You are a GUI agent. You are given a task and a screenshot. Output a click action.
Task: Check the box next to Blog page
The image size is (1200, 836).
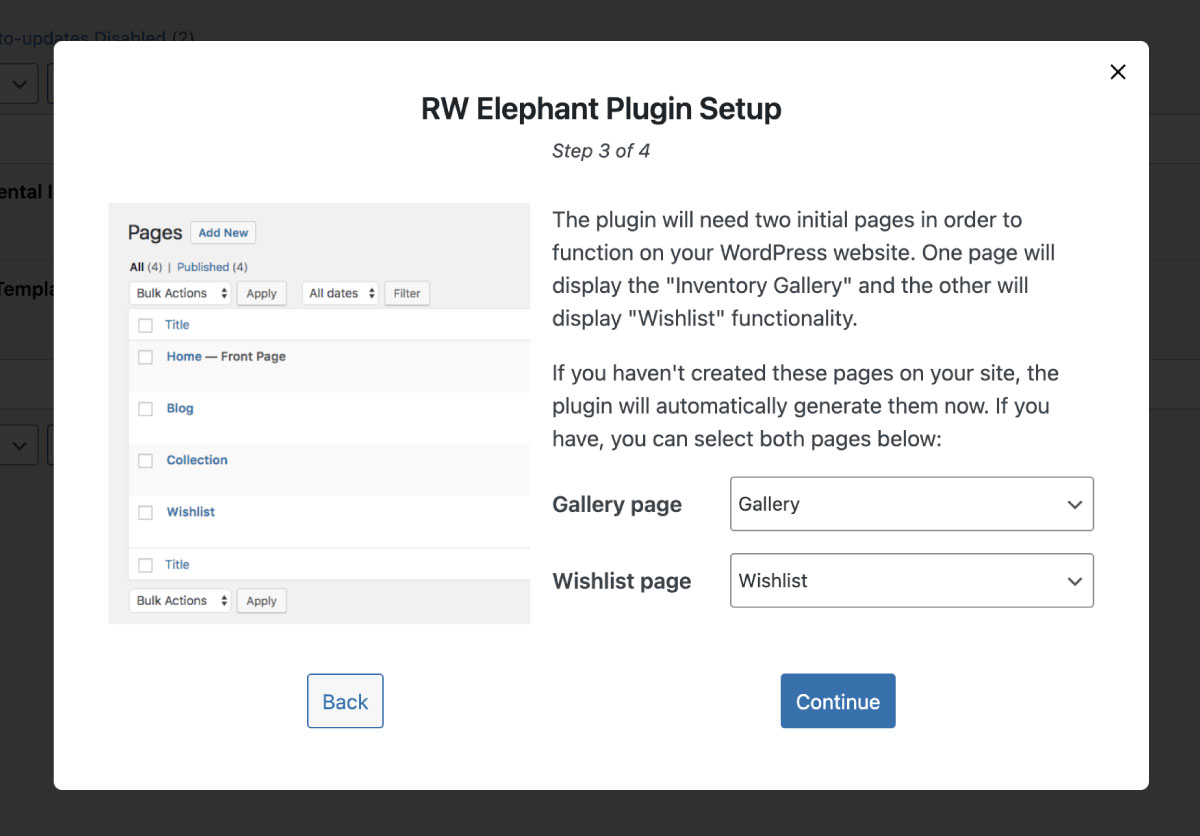146,409
